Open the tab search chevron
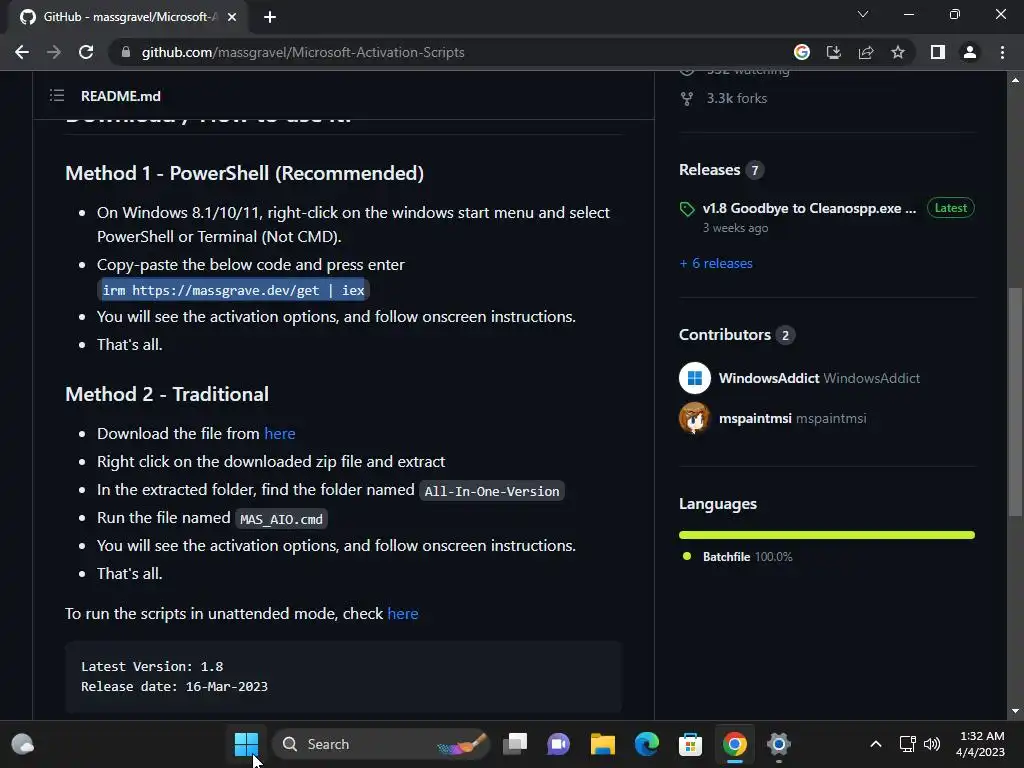The width and height of the screenshot is (1024, 768). click(863, 14)
